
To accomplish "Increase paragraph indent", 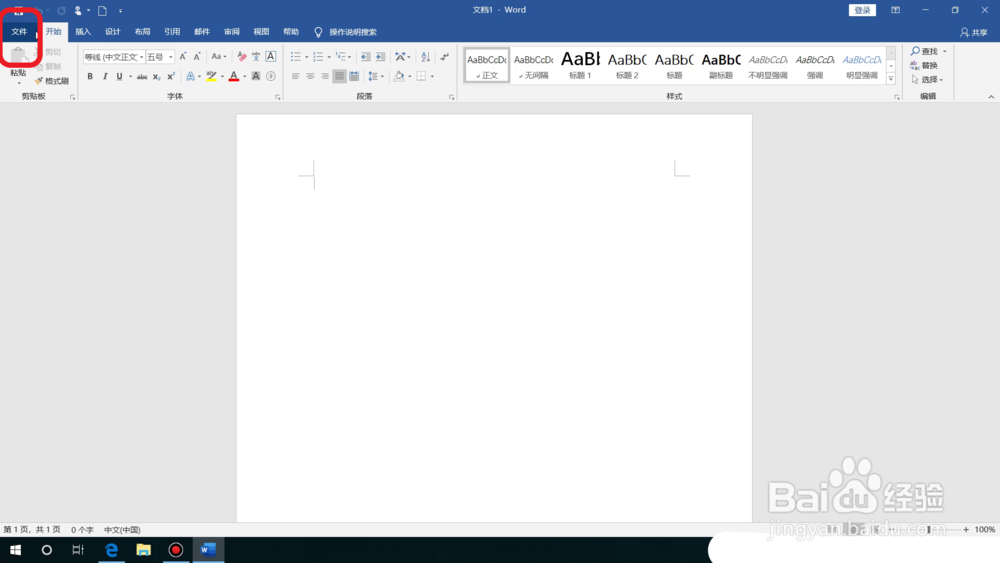I will (380, 57).
